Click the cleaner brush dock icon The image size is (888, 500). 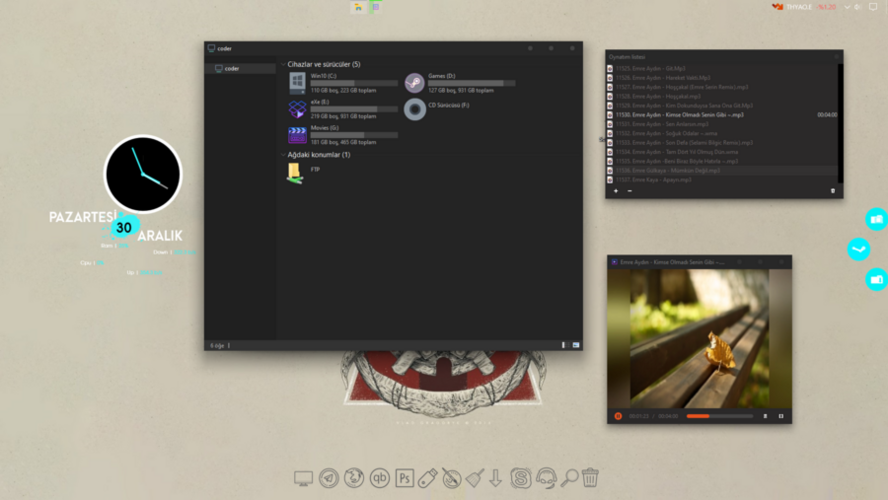475,478
